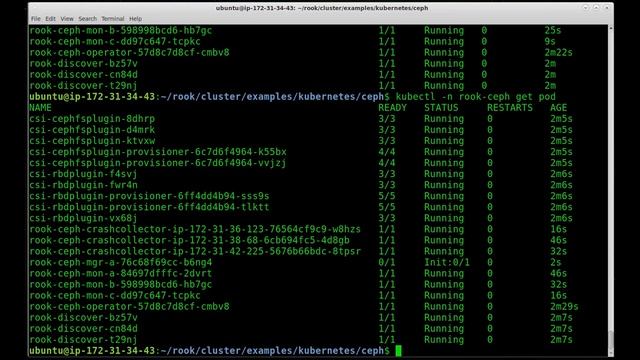
Task: Click the 0/1 ready value for mgr-a
Action: 387,262
